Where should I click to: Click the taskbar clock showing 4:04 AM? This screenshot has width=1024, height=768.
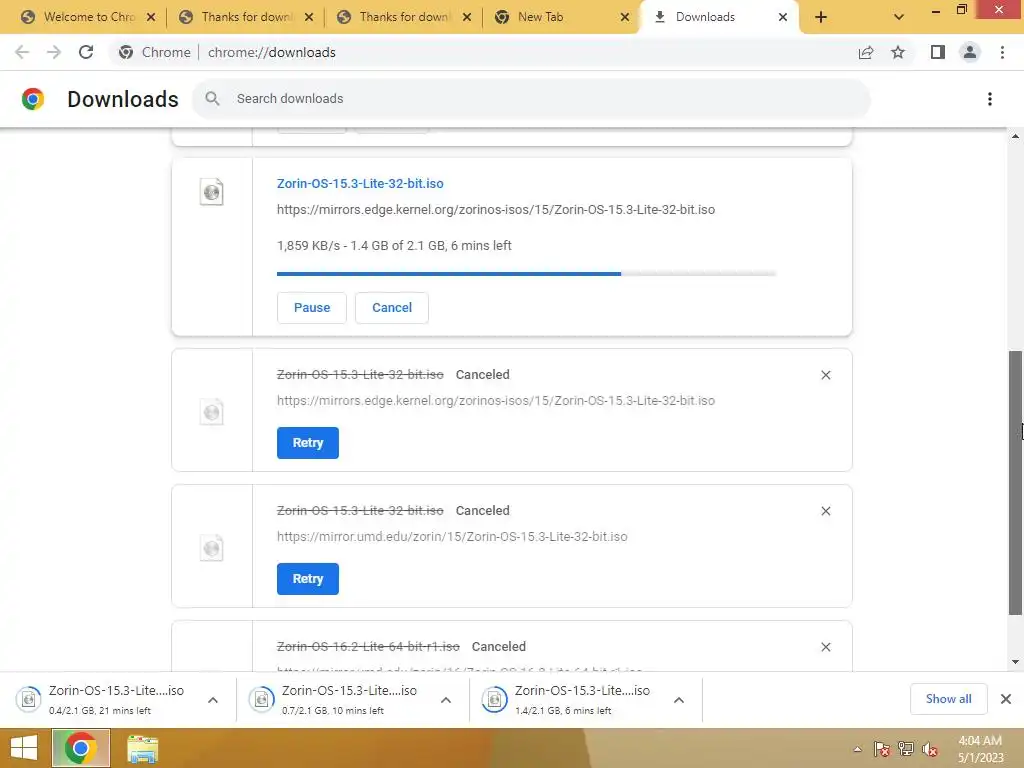[980, 749]
